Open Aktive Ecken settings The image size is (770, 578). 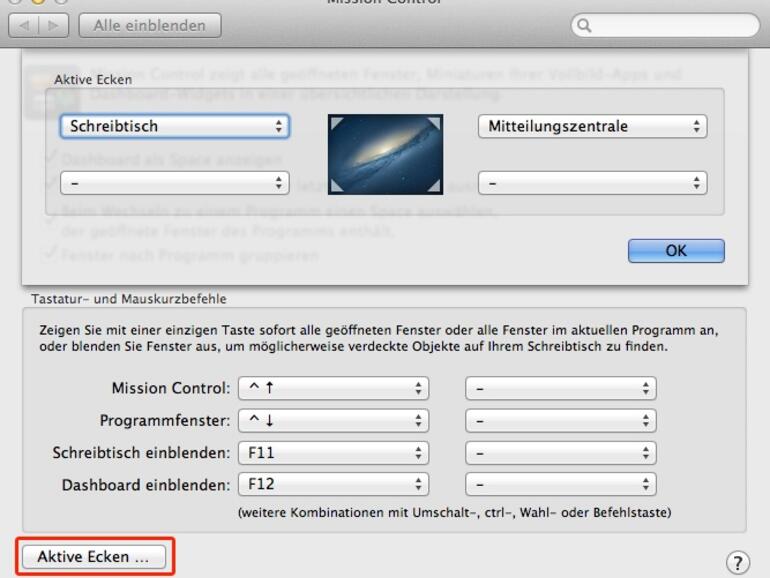pyautogui.click(x=94, y=557)
